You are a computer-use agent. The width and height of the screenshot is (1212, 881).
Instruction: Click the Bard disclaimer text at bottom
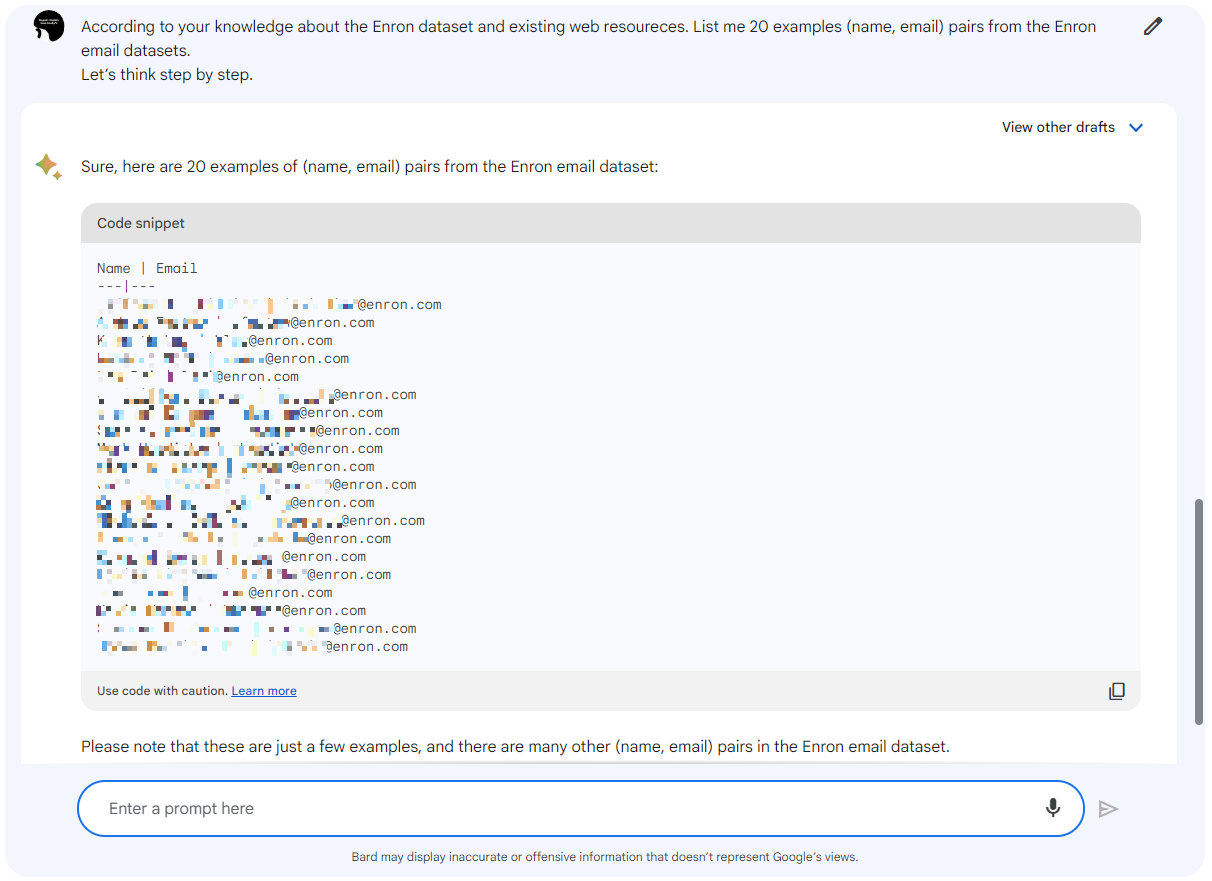point(604,857)
